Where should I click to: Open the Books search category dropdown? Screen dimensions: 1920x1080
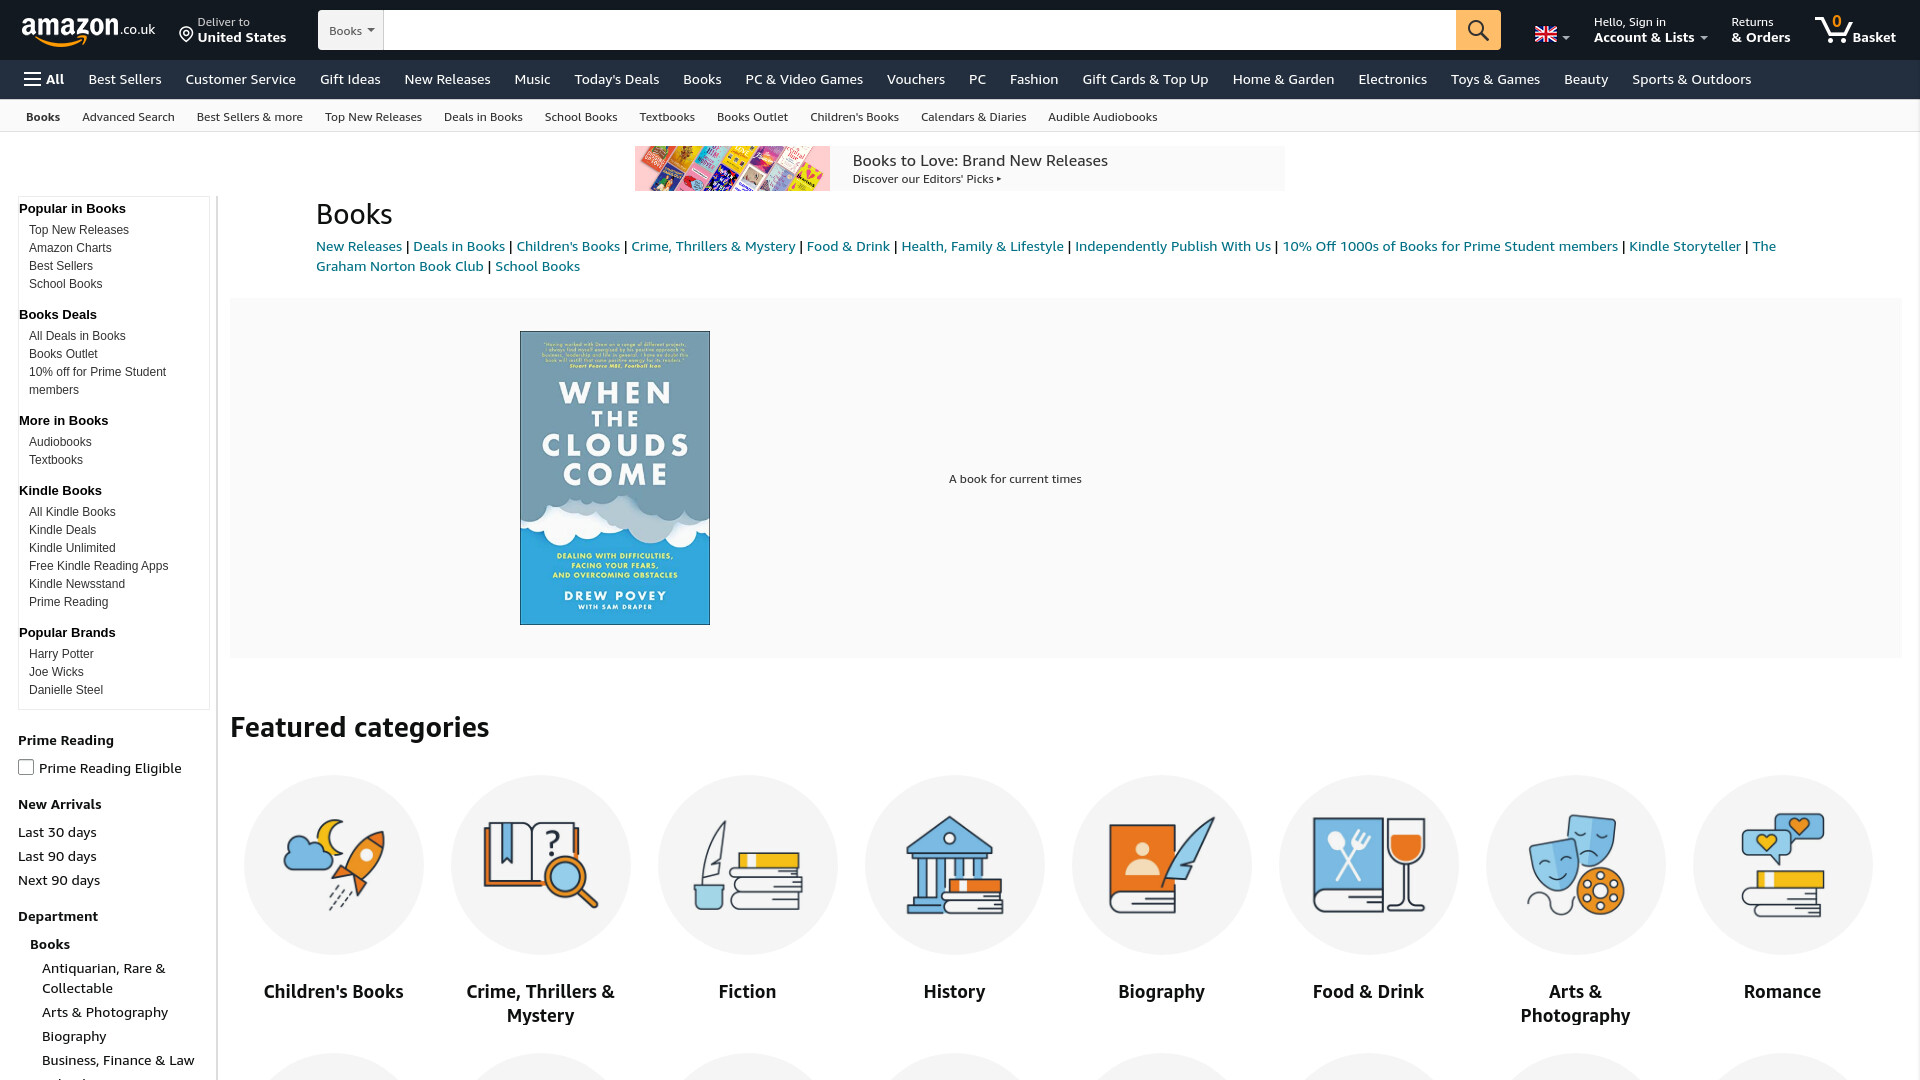351,30
